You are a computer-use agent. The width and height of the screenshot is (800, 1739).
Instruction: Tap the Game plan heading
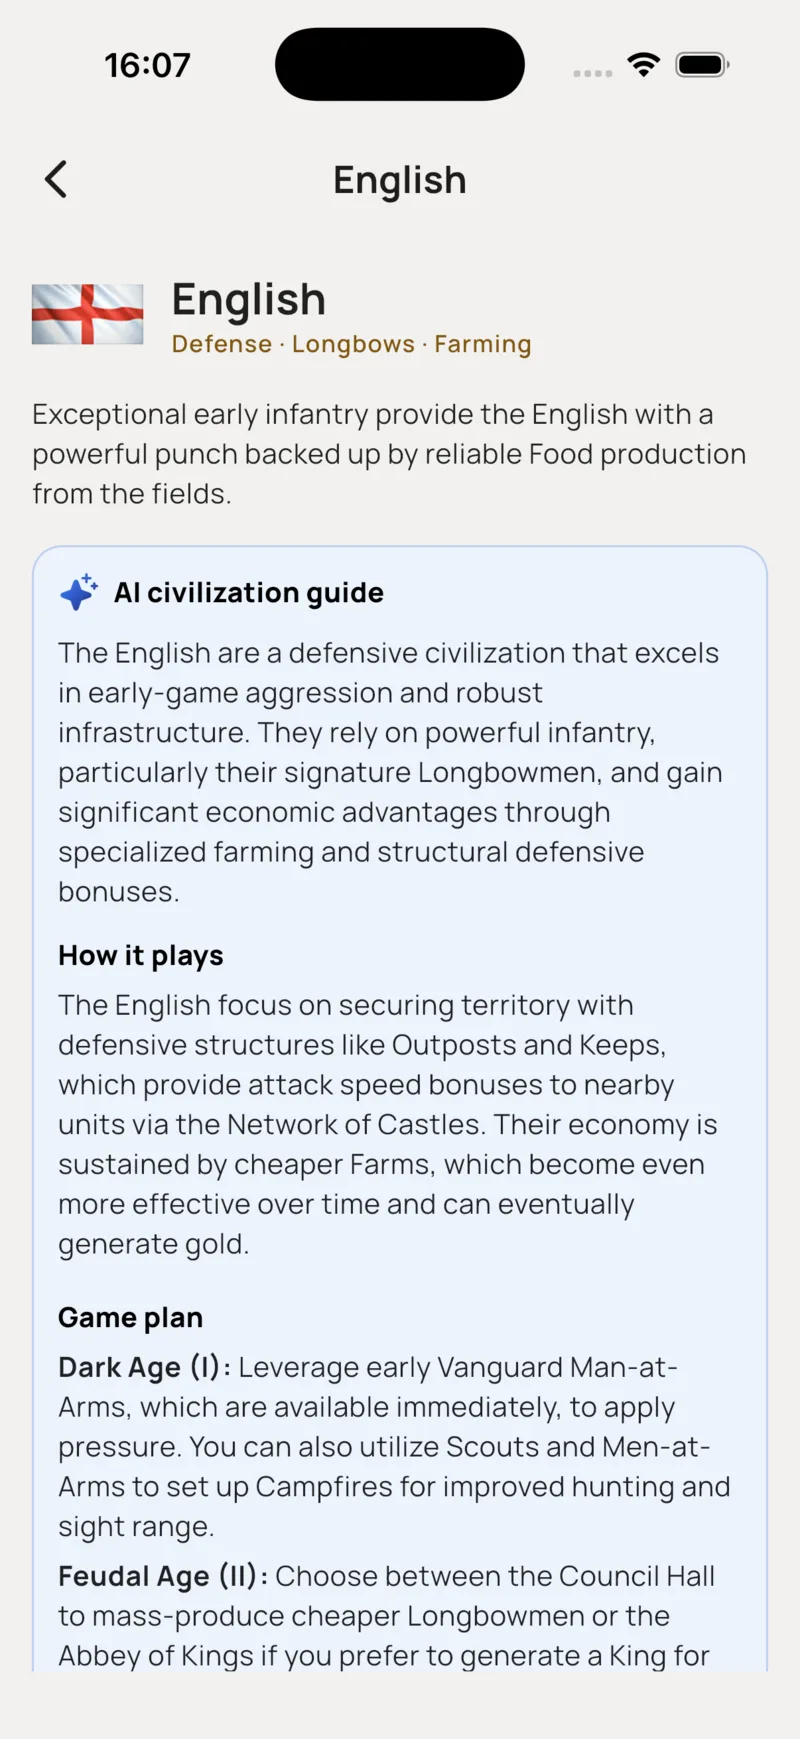[x=131, y=1318]
